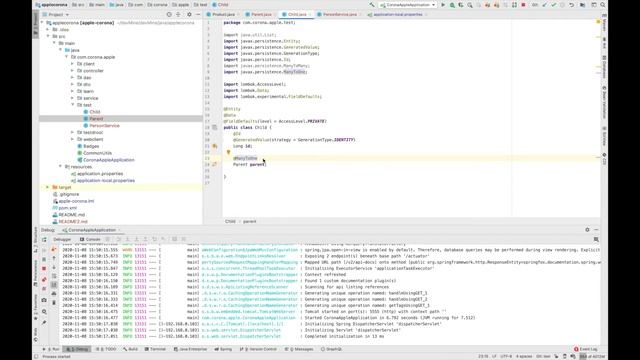Open the Run tool window button
Image resolution: width=640 pixels, height=360 pixels.
click(x=51, y=349)
